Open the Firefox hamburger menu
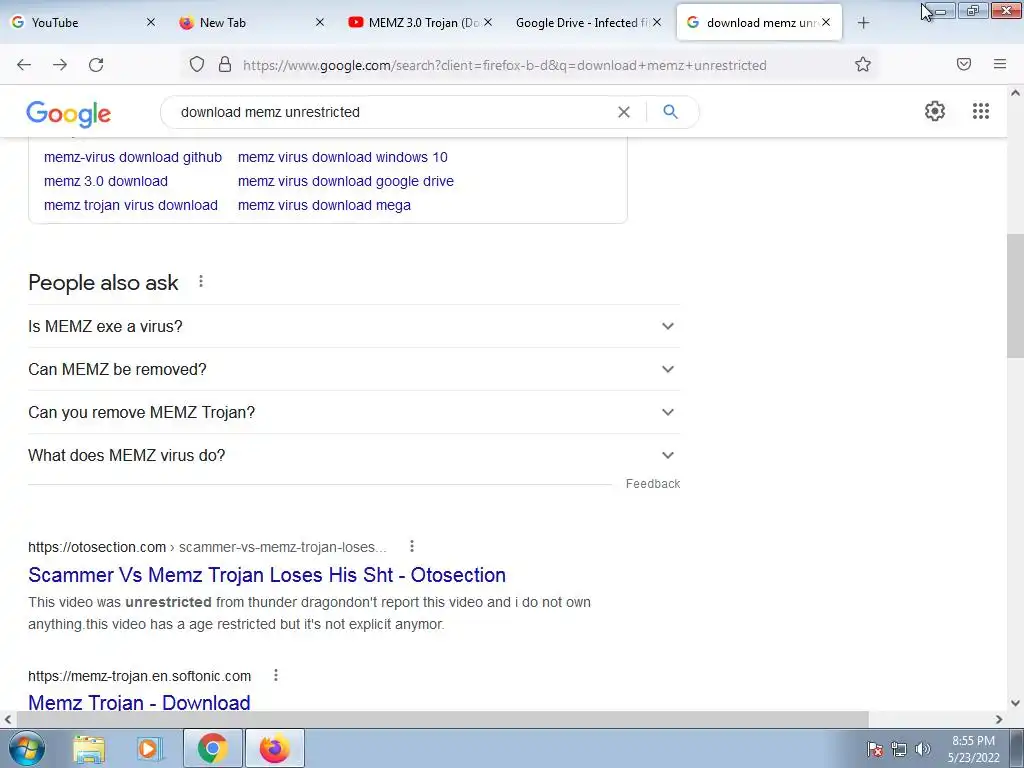Image resolution: width=1024 pixels, height=768 pixels. 999,64
